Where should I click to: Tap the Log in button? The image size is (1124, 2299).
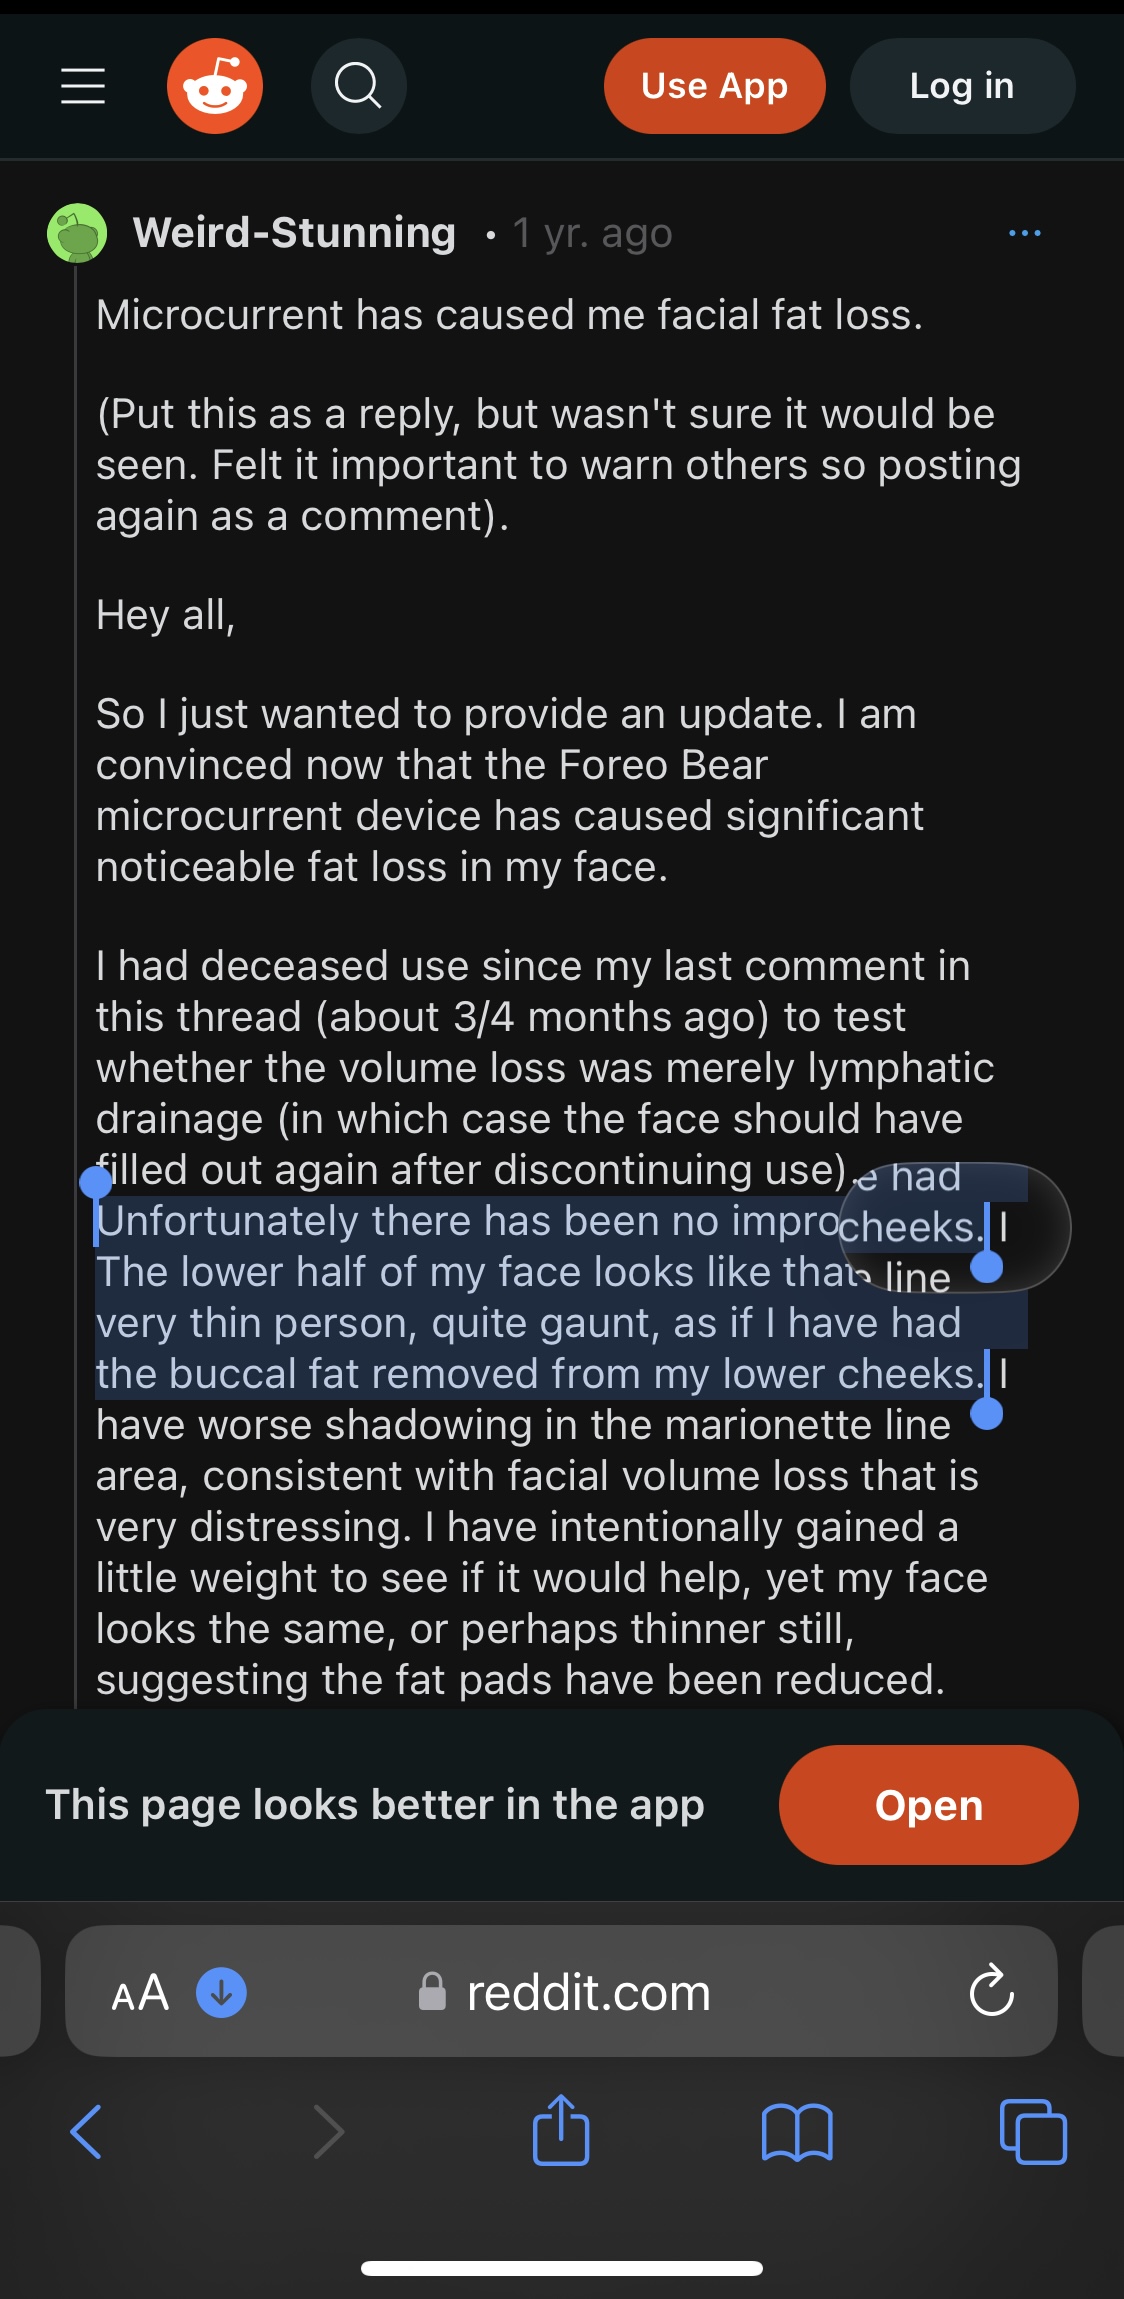point(962,86)
